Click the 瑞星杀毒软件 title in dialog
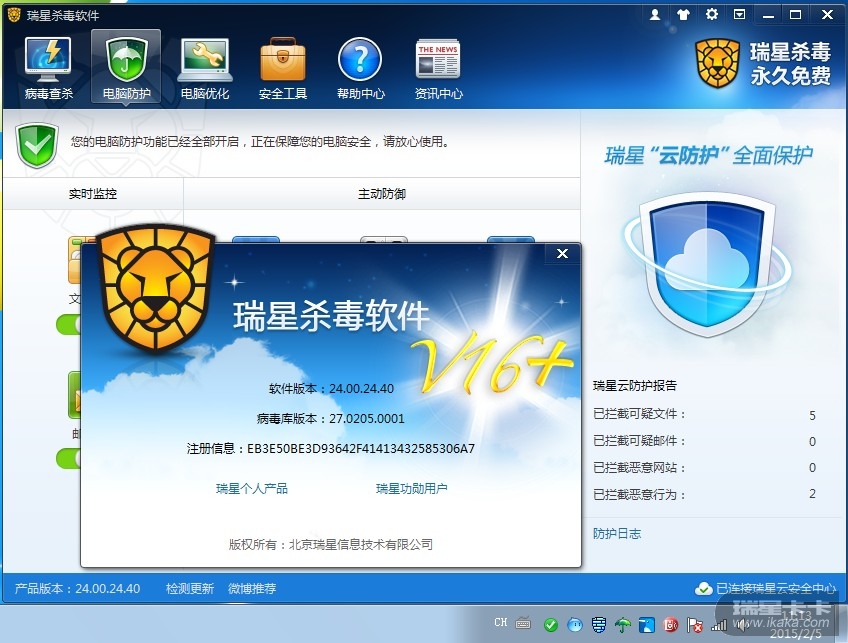This screenshot has width=848, height=643. point(331,316)
